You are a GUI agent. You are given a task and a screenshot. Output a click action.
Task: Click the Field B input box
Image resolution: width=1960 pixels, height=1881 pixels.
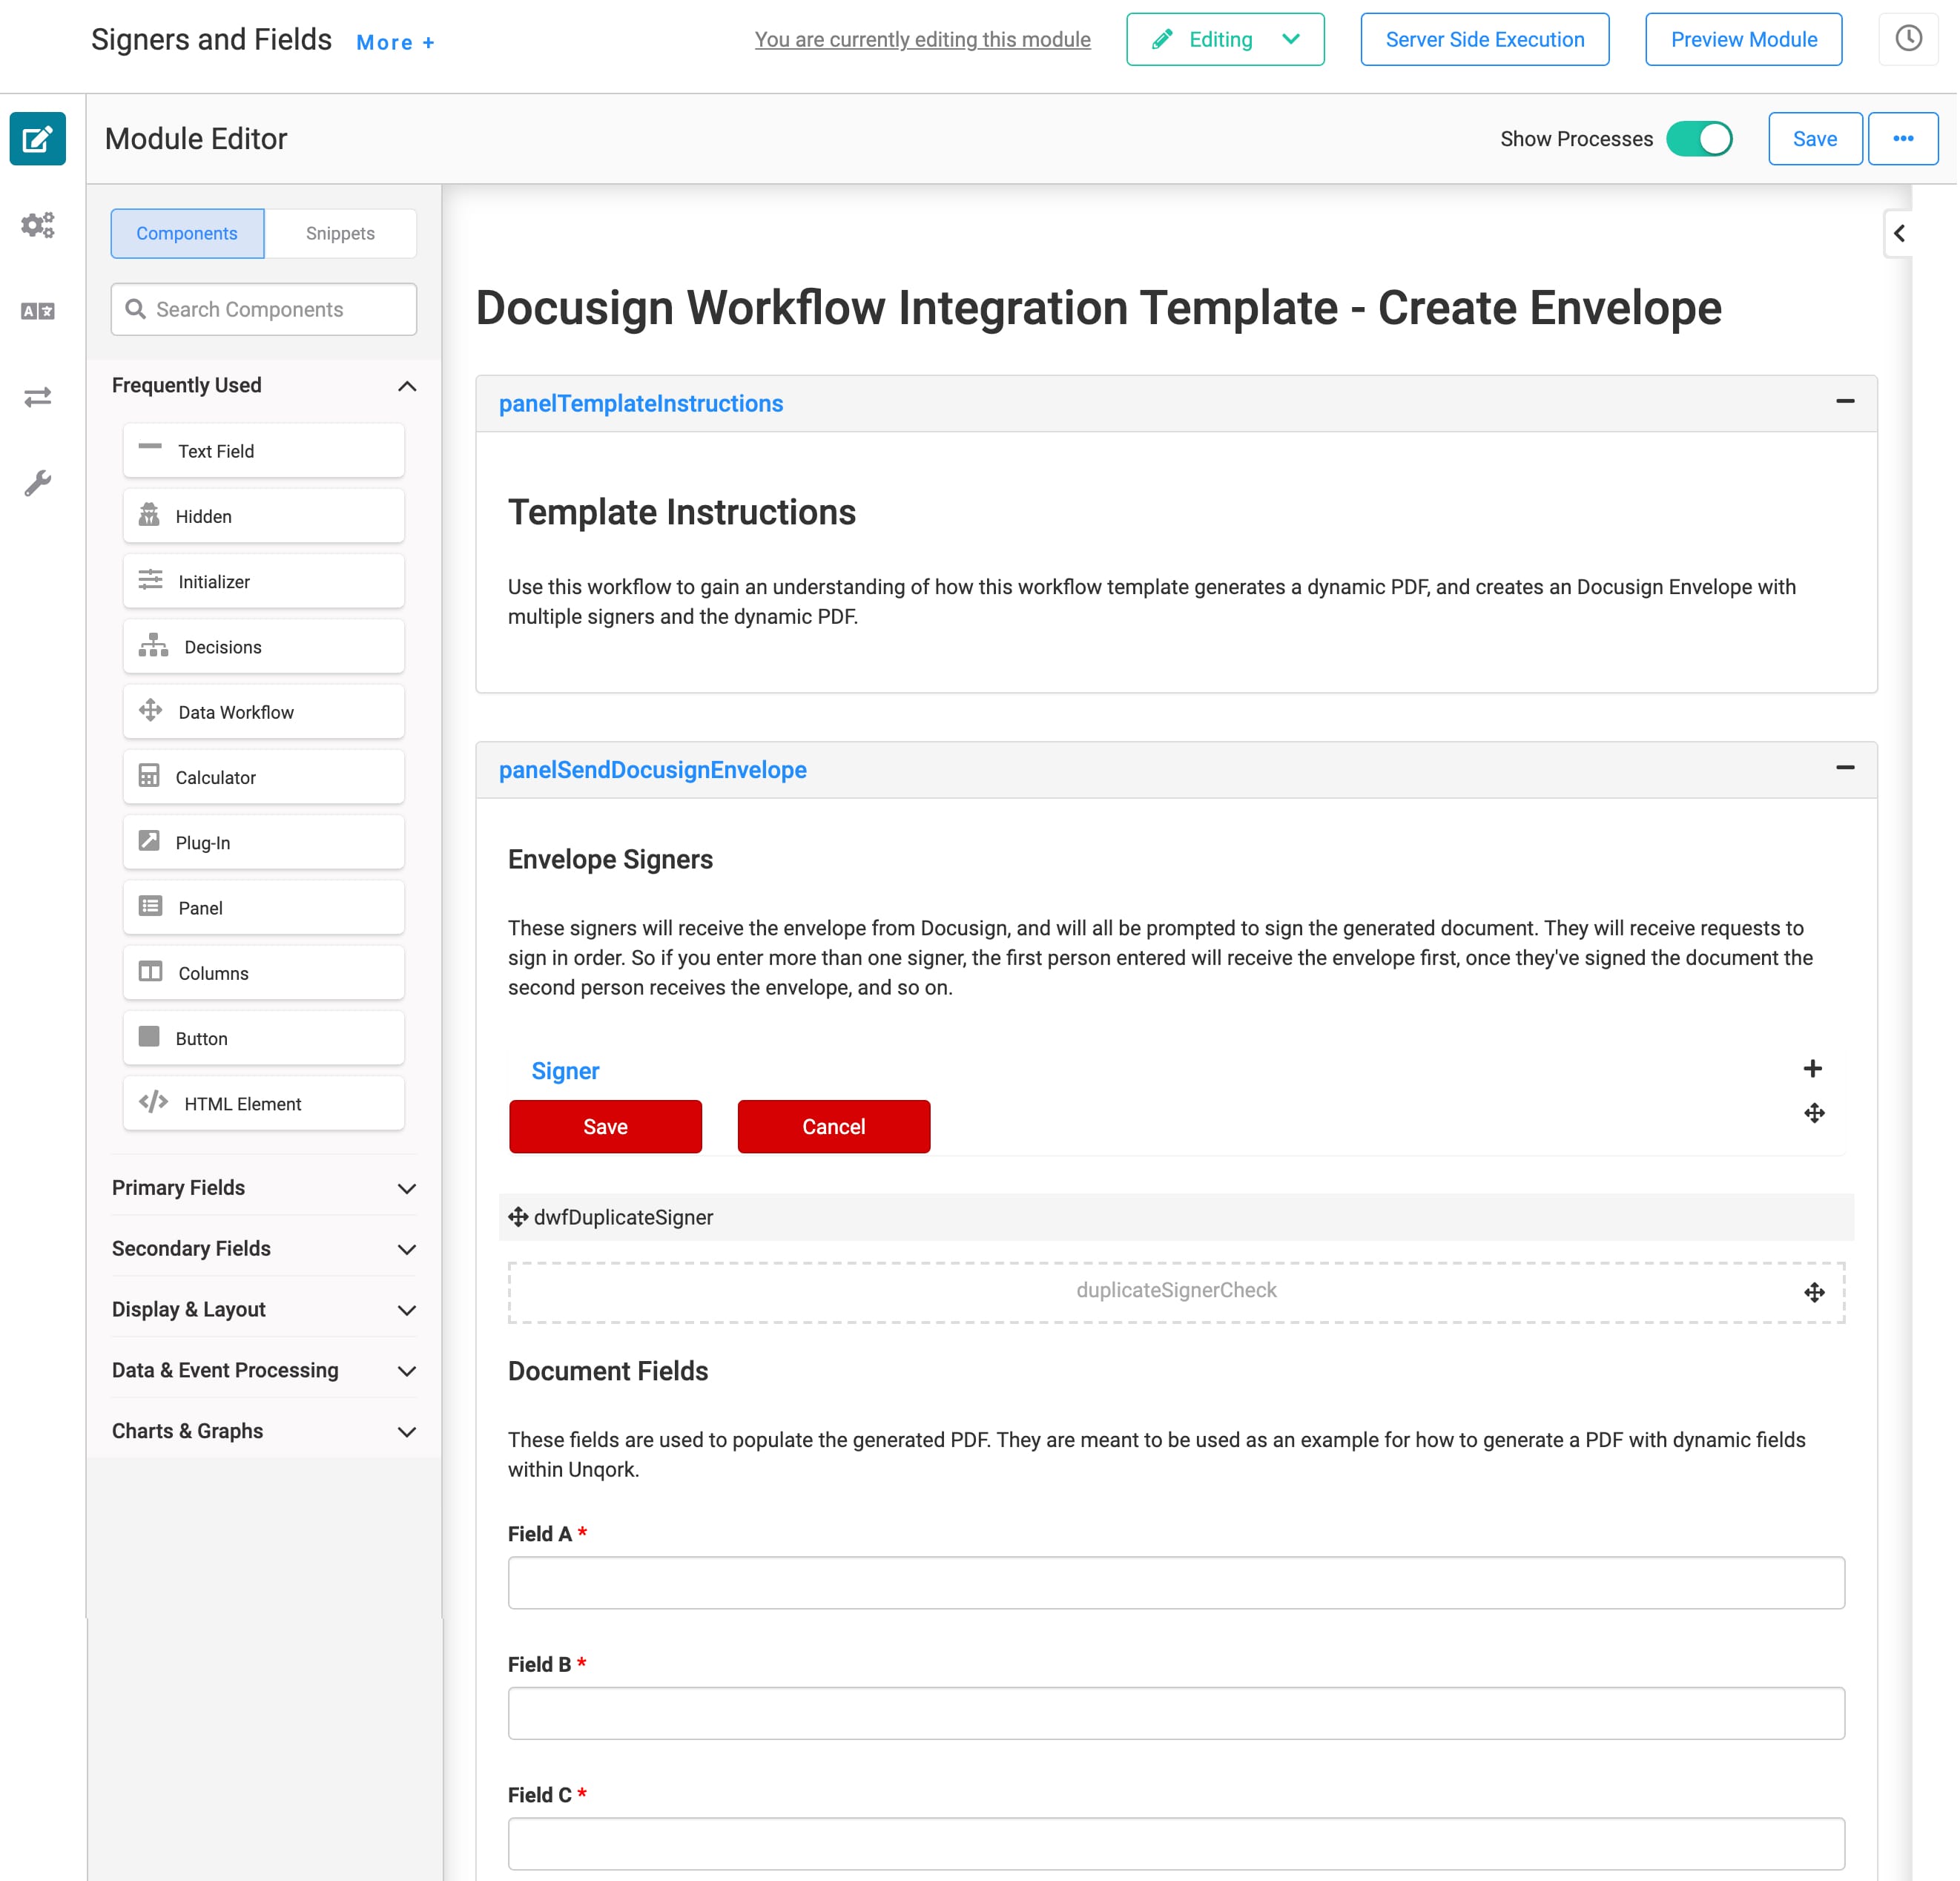pos(1176,1713)
